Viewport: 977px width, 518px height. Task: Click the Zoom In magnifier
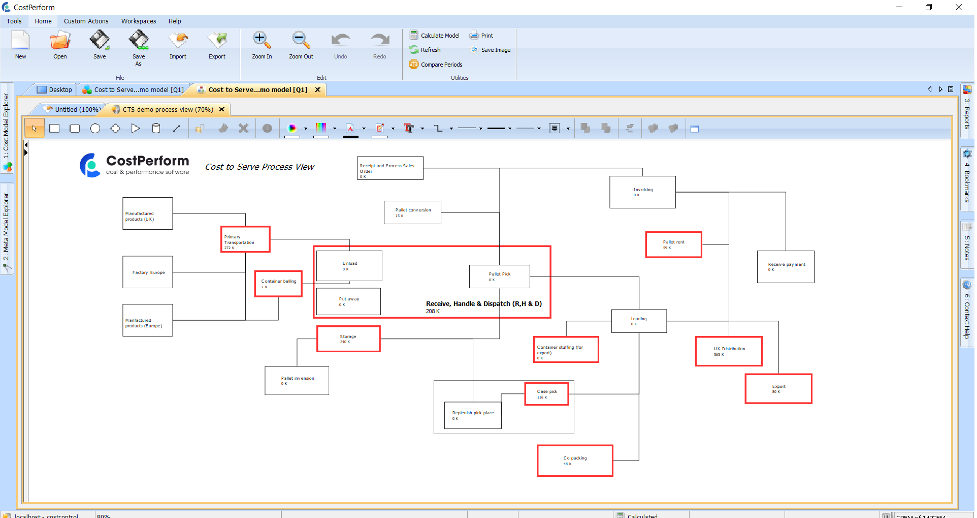click(262, 41)
